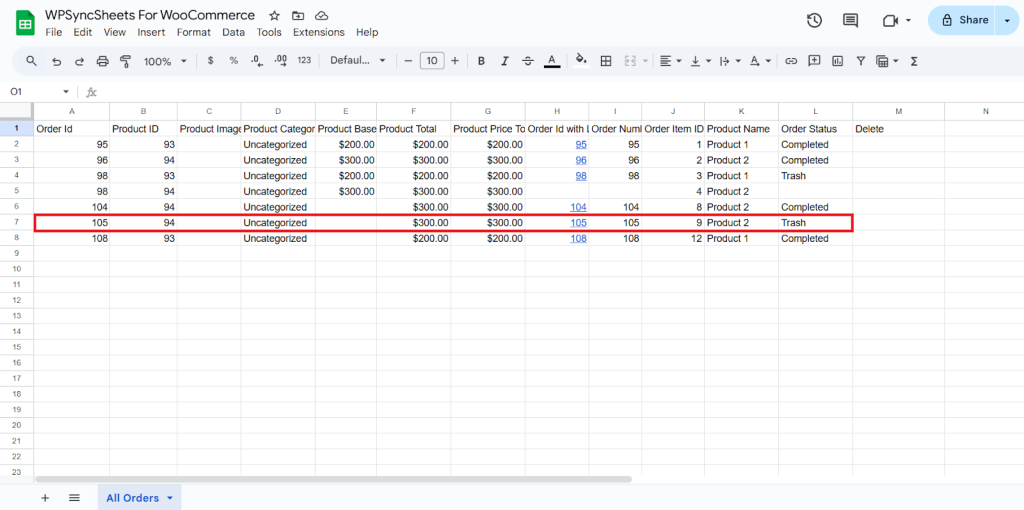Open text wrapping dropdown
Image resolution: width=1024 pixels, height=510 pixels.
(x=729, y=61)
